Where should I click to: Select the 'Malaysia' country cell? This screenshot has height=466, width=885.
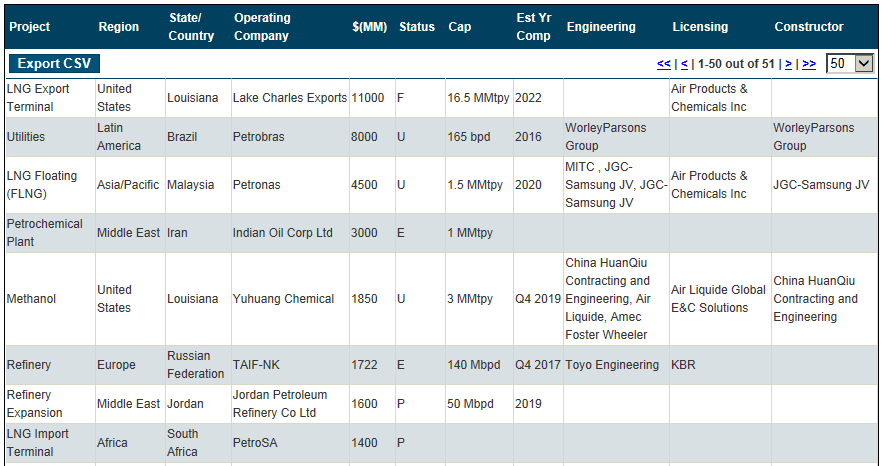198,184
